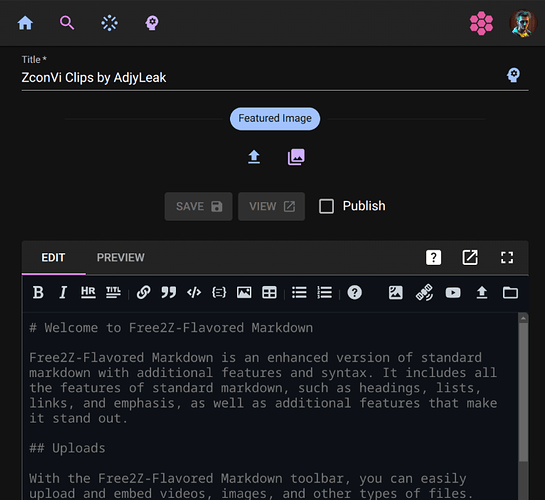Open the round markdown help icon in the toolbar
The width and height of the screenshot is (545, 500).
click(x=355, y=293)
